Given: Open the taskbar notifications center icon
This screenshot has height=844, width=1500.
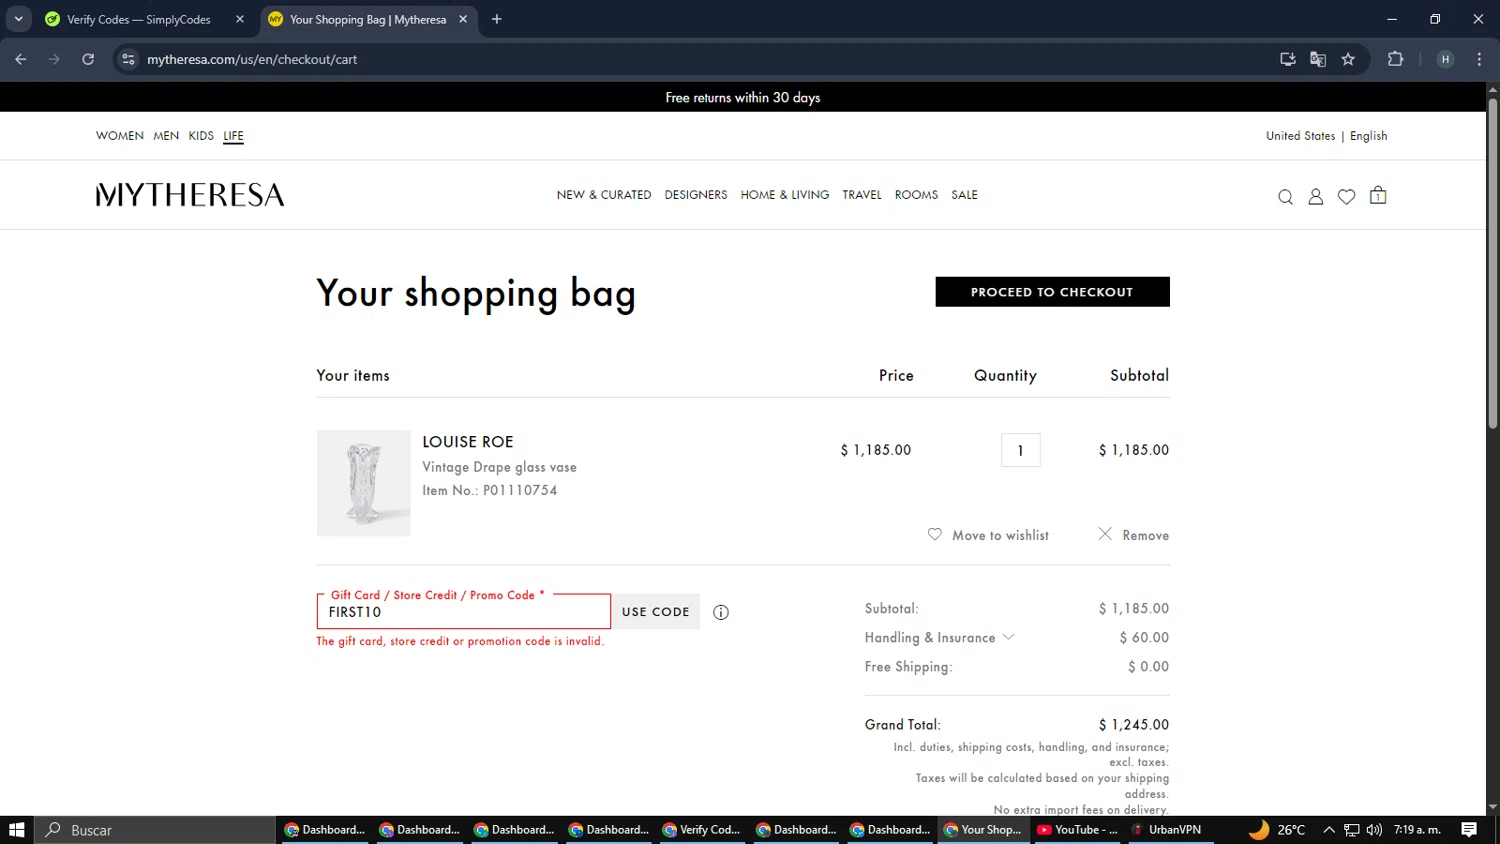Looking at the screenshot, I should point(1469,830).
